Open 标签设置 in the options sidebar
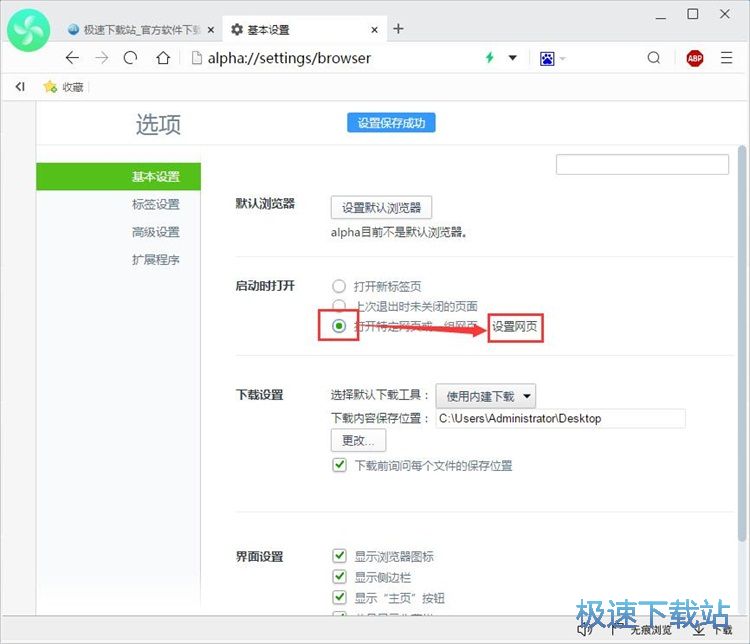 pyautogui.click(x=155, y=204)
